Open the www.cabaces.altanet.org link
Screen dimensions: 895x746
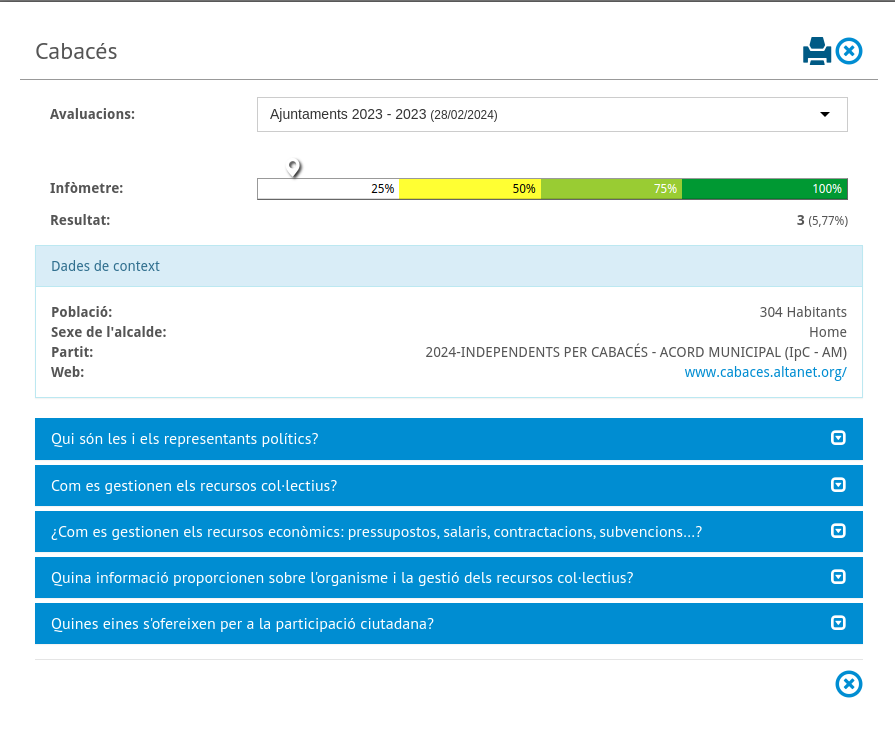[x=765, y=372]
